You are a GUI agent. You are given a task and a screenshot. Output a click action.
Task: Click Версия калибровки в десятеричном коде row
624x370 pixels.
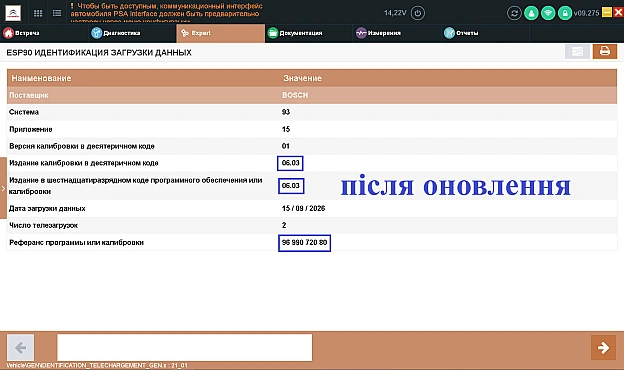[x=312, y=146]
